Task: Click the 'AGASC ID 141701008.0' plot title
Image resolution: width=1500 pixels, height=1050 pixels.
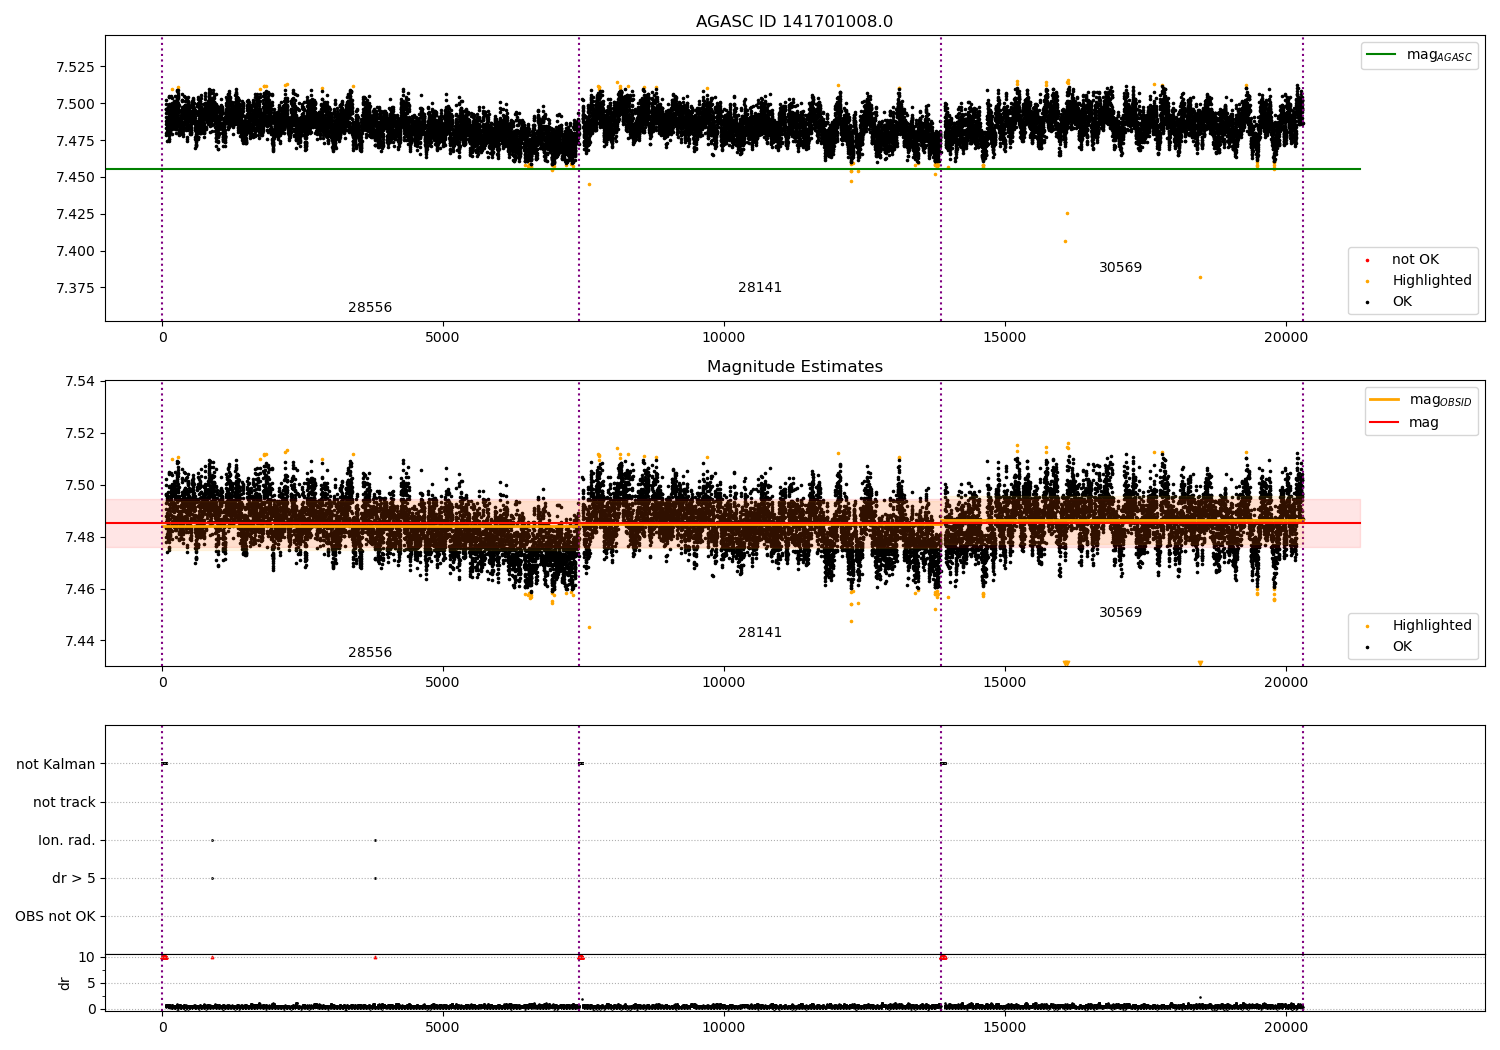Action: pyautogui.click(x=794, y=22)
